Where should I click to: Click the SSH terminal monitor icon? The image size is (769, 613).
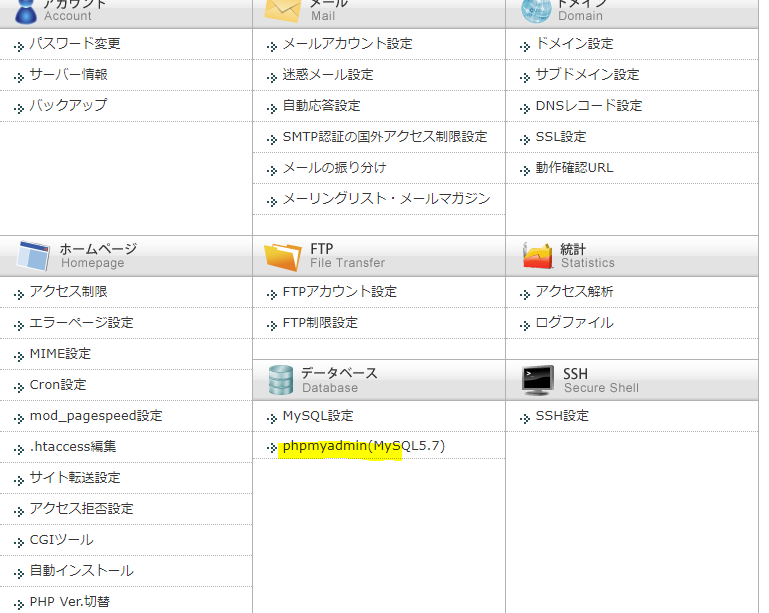[538, 380]
